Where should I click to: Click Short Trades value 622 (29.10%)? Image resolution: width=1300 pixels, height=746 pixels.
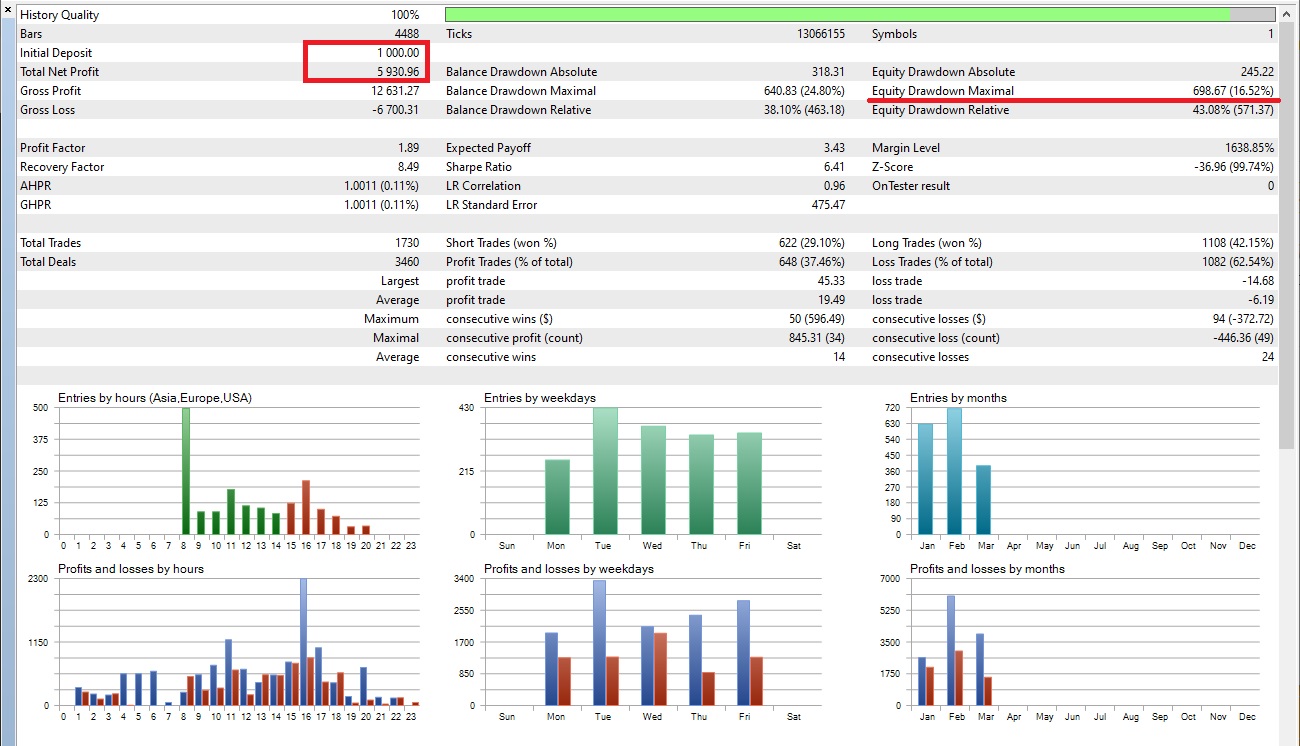point(811,243)
